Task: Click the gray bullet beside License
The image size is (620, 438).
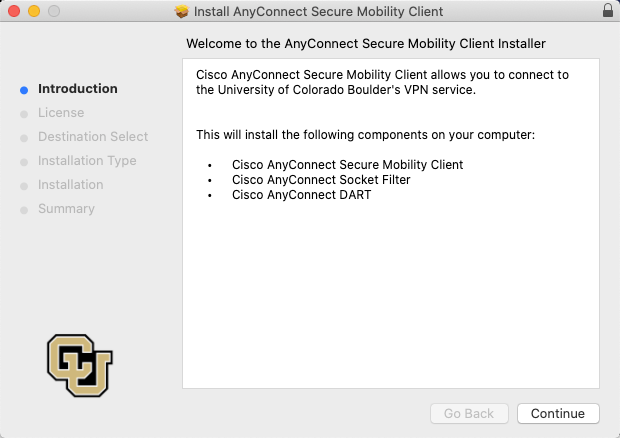Action: pyautogui.click(x=24, y=113)
